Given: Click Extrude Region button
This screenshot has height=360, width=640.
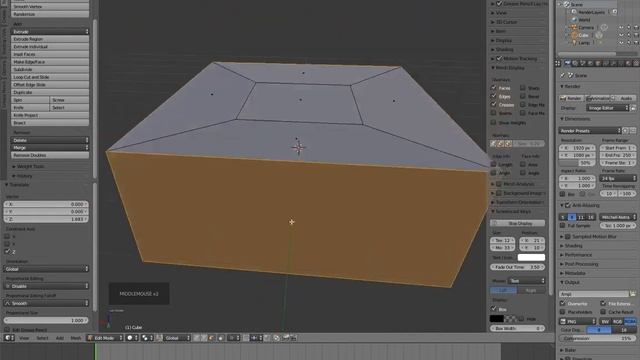Looking at the screenshot, I should coord(50,39).
